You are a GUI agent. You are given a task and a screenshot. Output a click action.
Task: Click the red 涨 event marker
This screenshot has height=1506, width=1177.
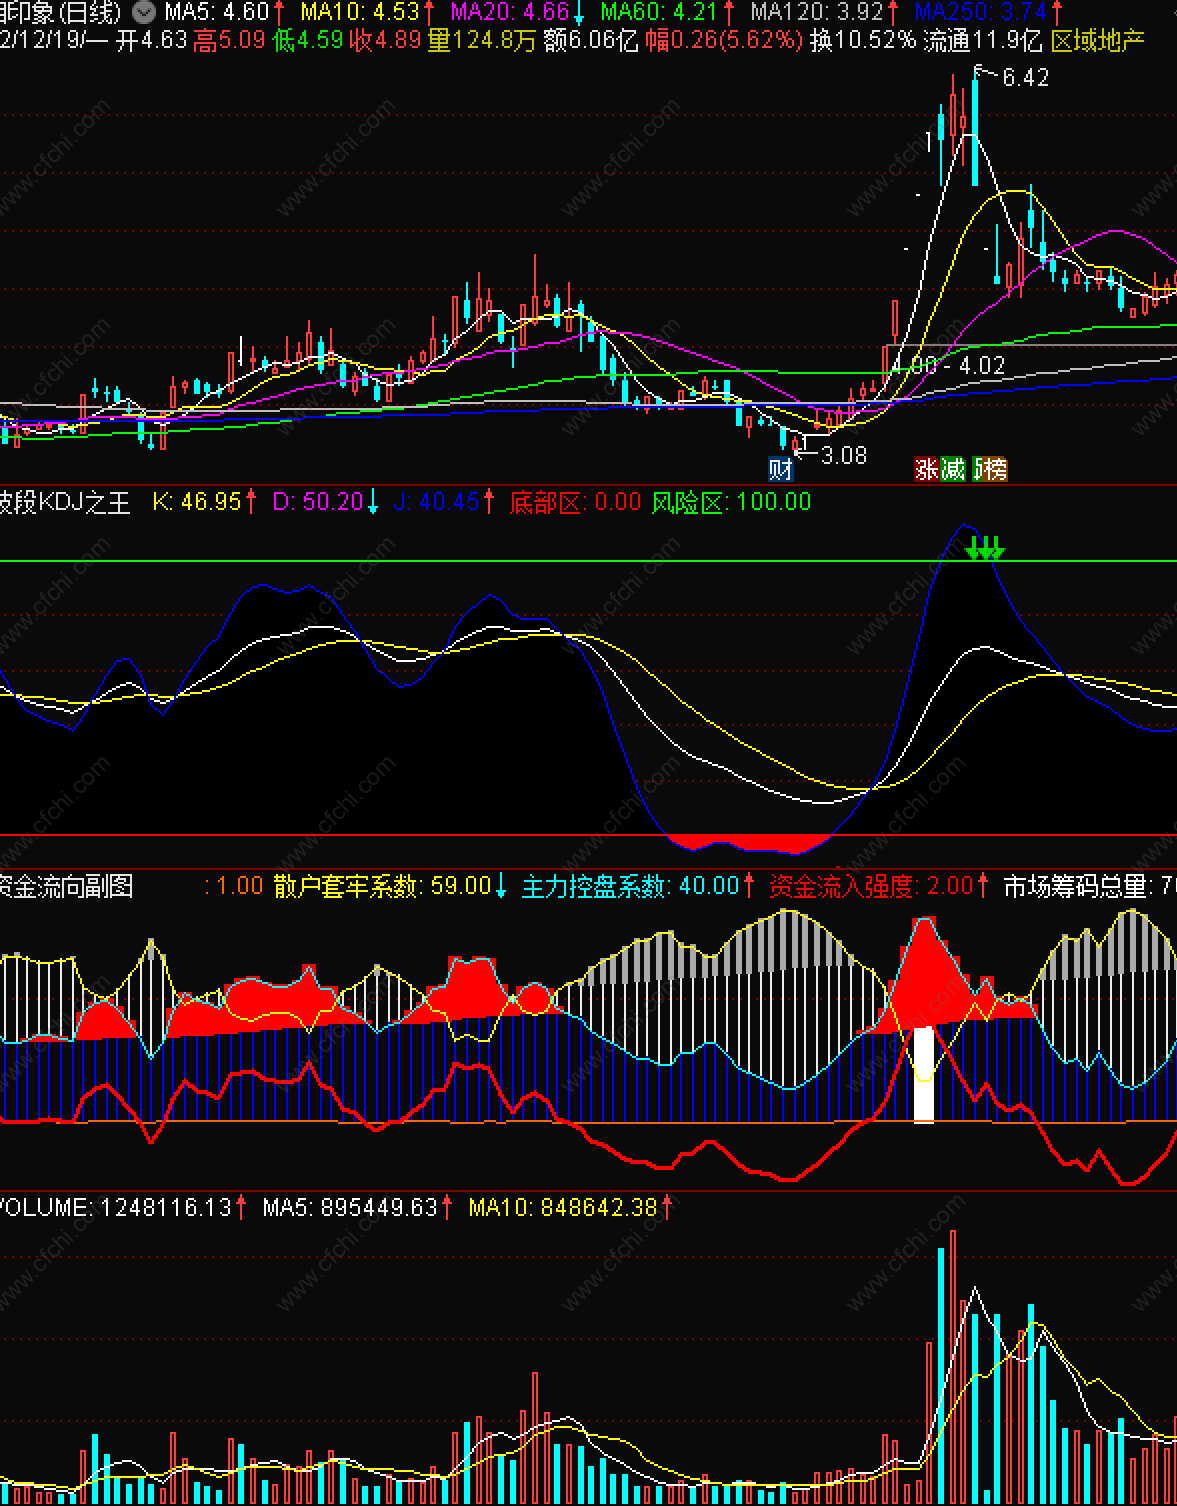[x=927, y=468]
